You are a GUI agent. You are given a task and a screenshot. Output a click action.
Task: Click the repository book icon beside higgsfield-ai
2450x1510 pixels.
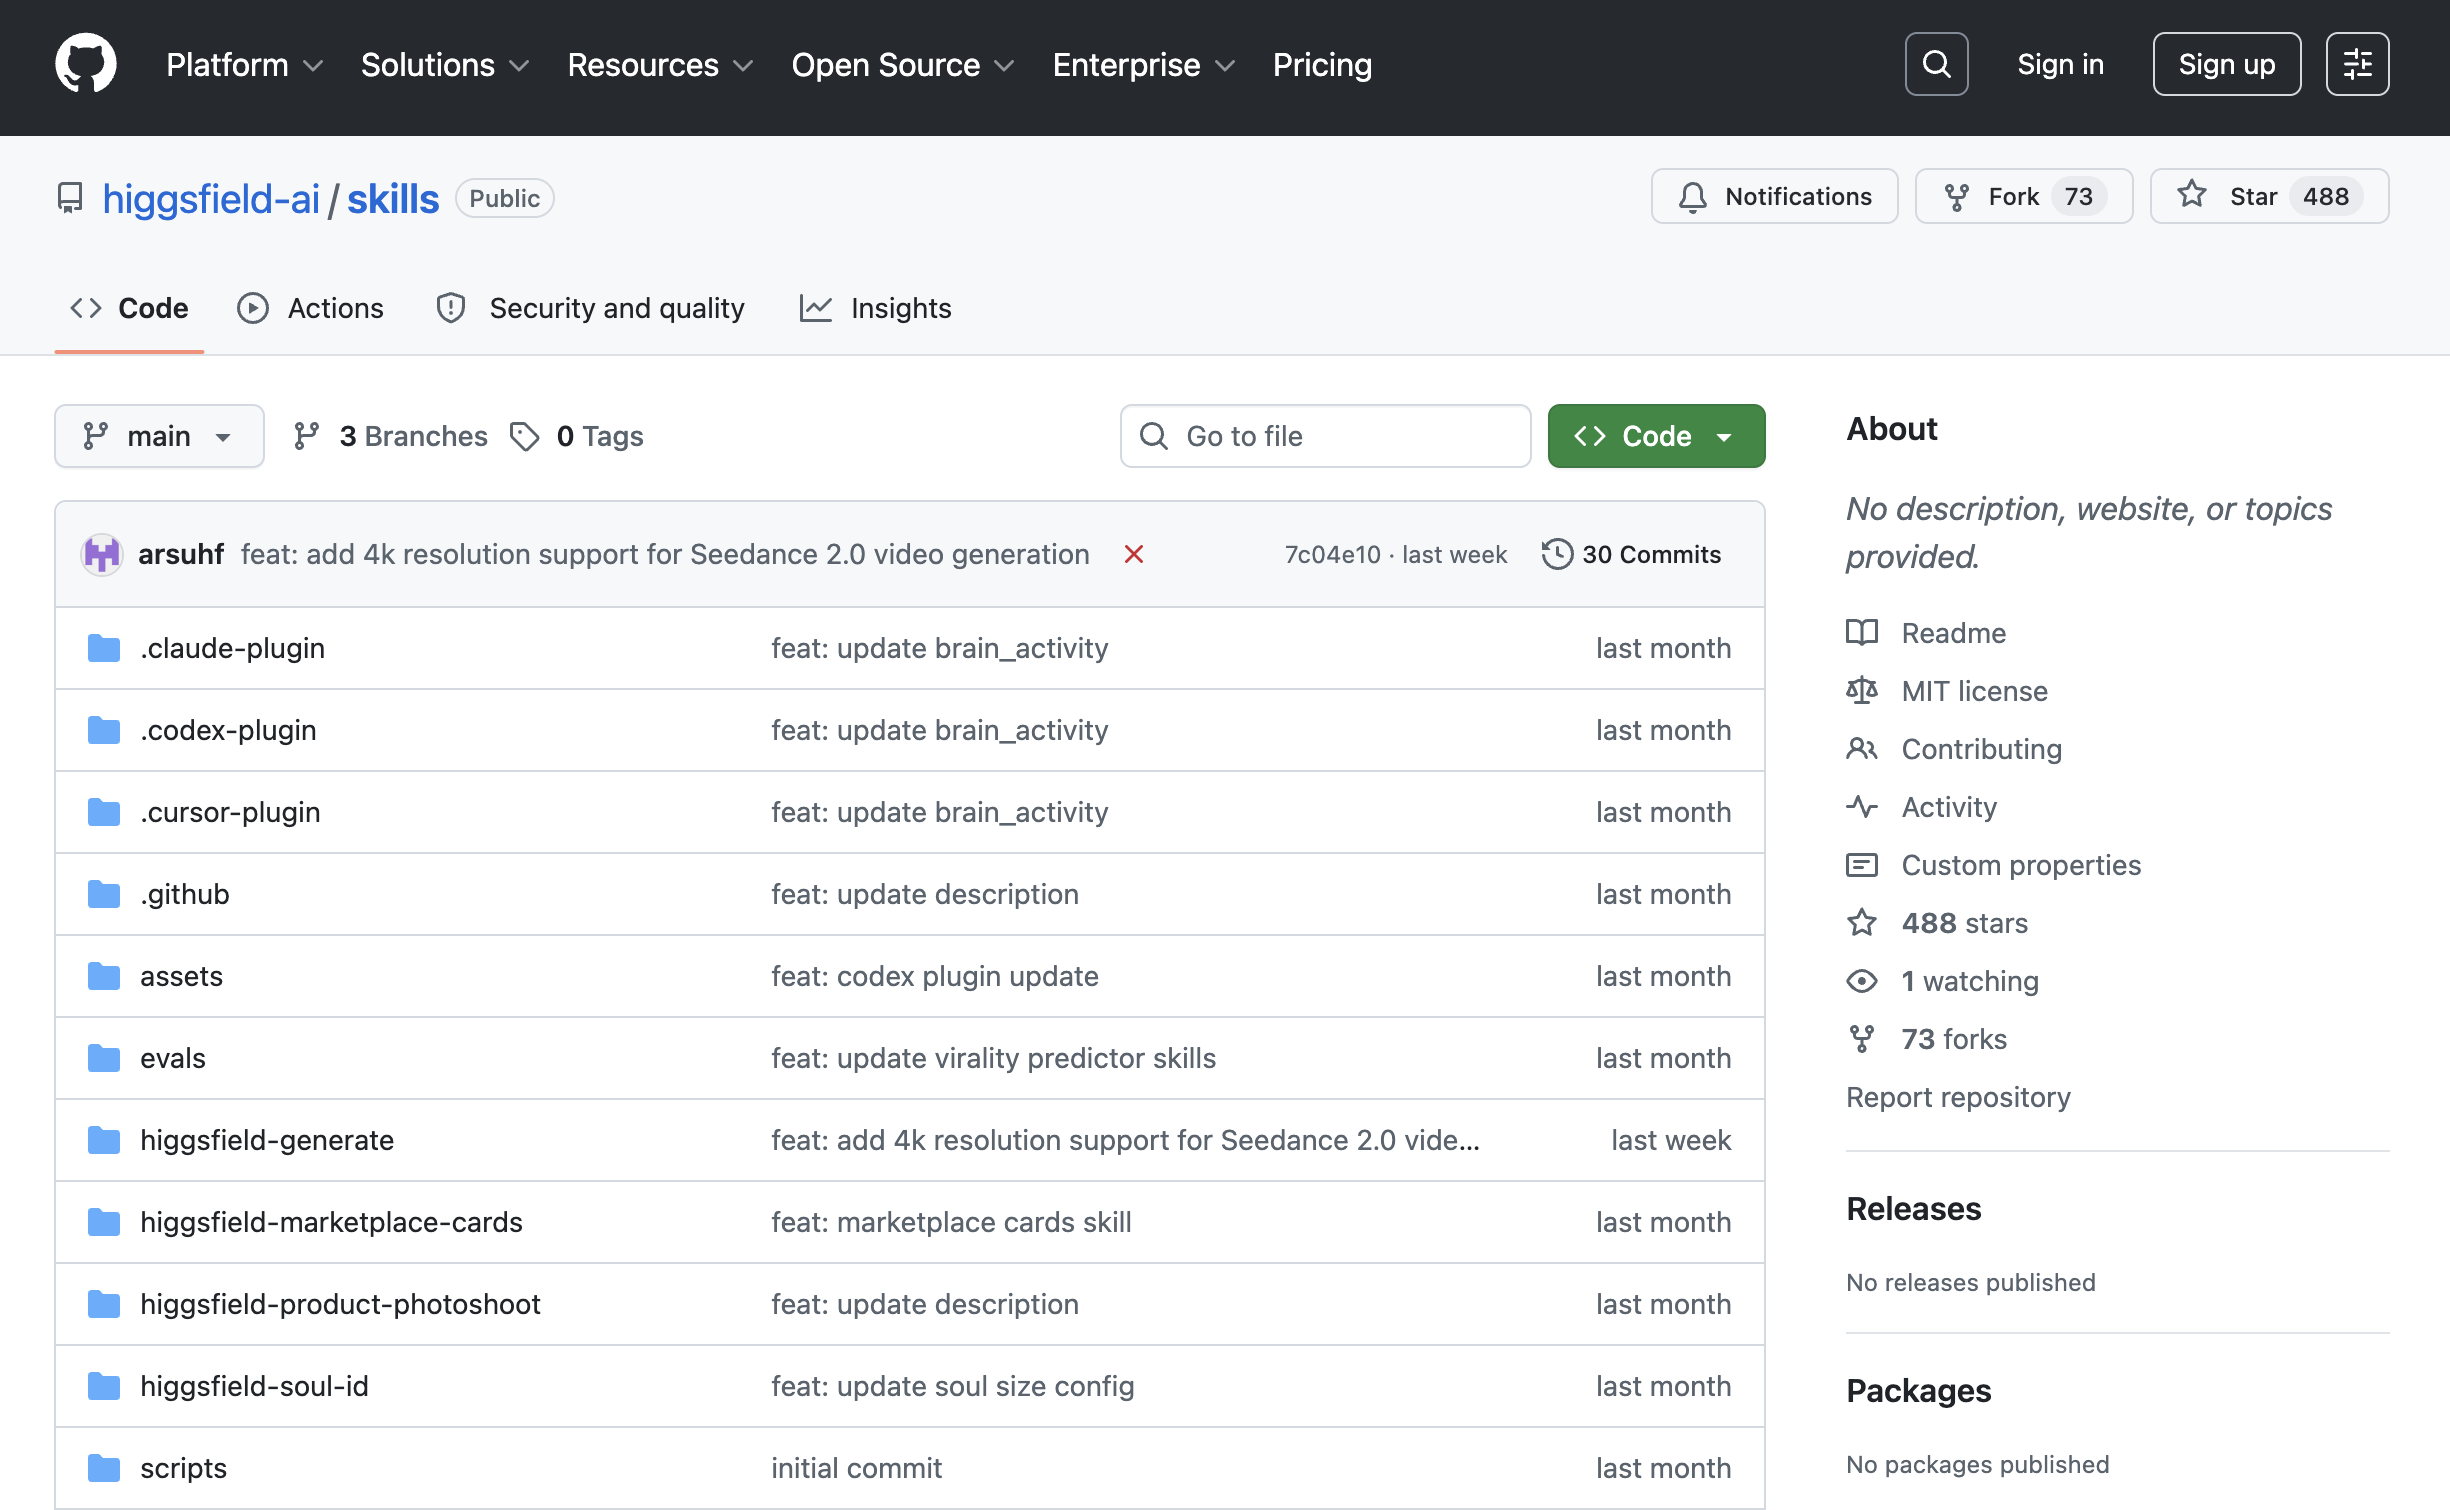pos(70,198)
